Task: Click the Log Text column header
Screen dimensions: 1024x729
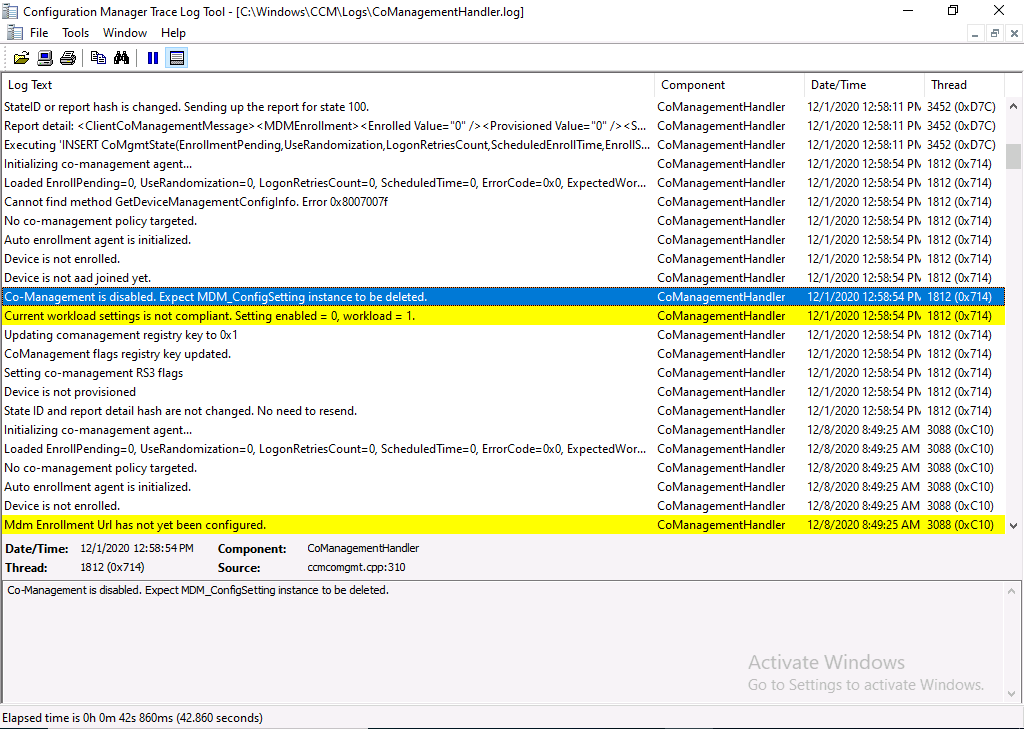Action: coord(328,85)
